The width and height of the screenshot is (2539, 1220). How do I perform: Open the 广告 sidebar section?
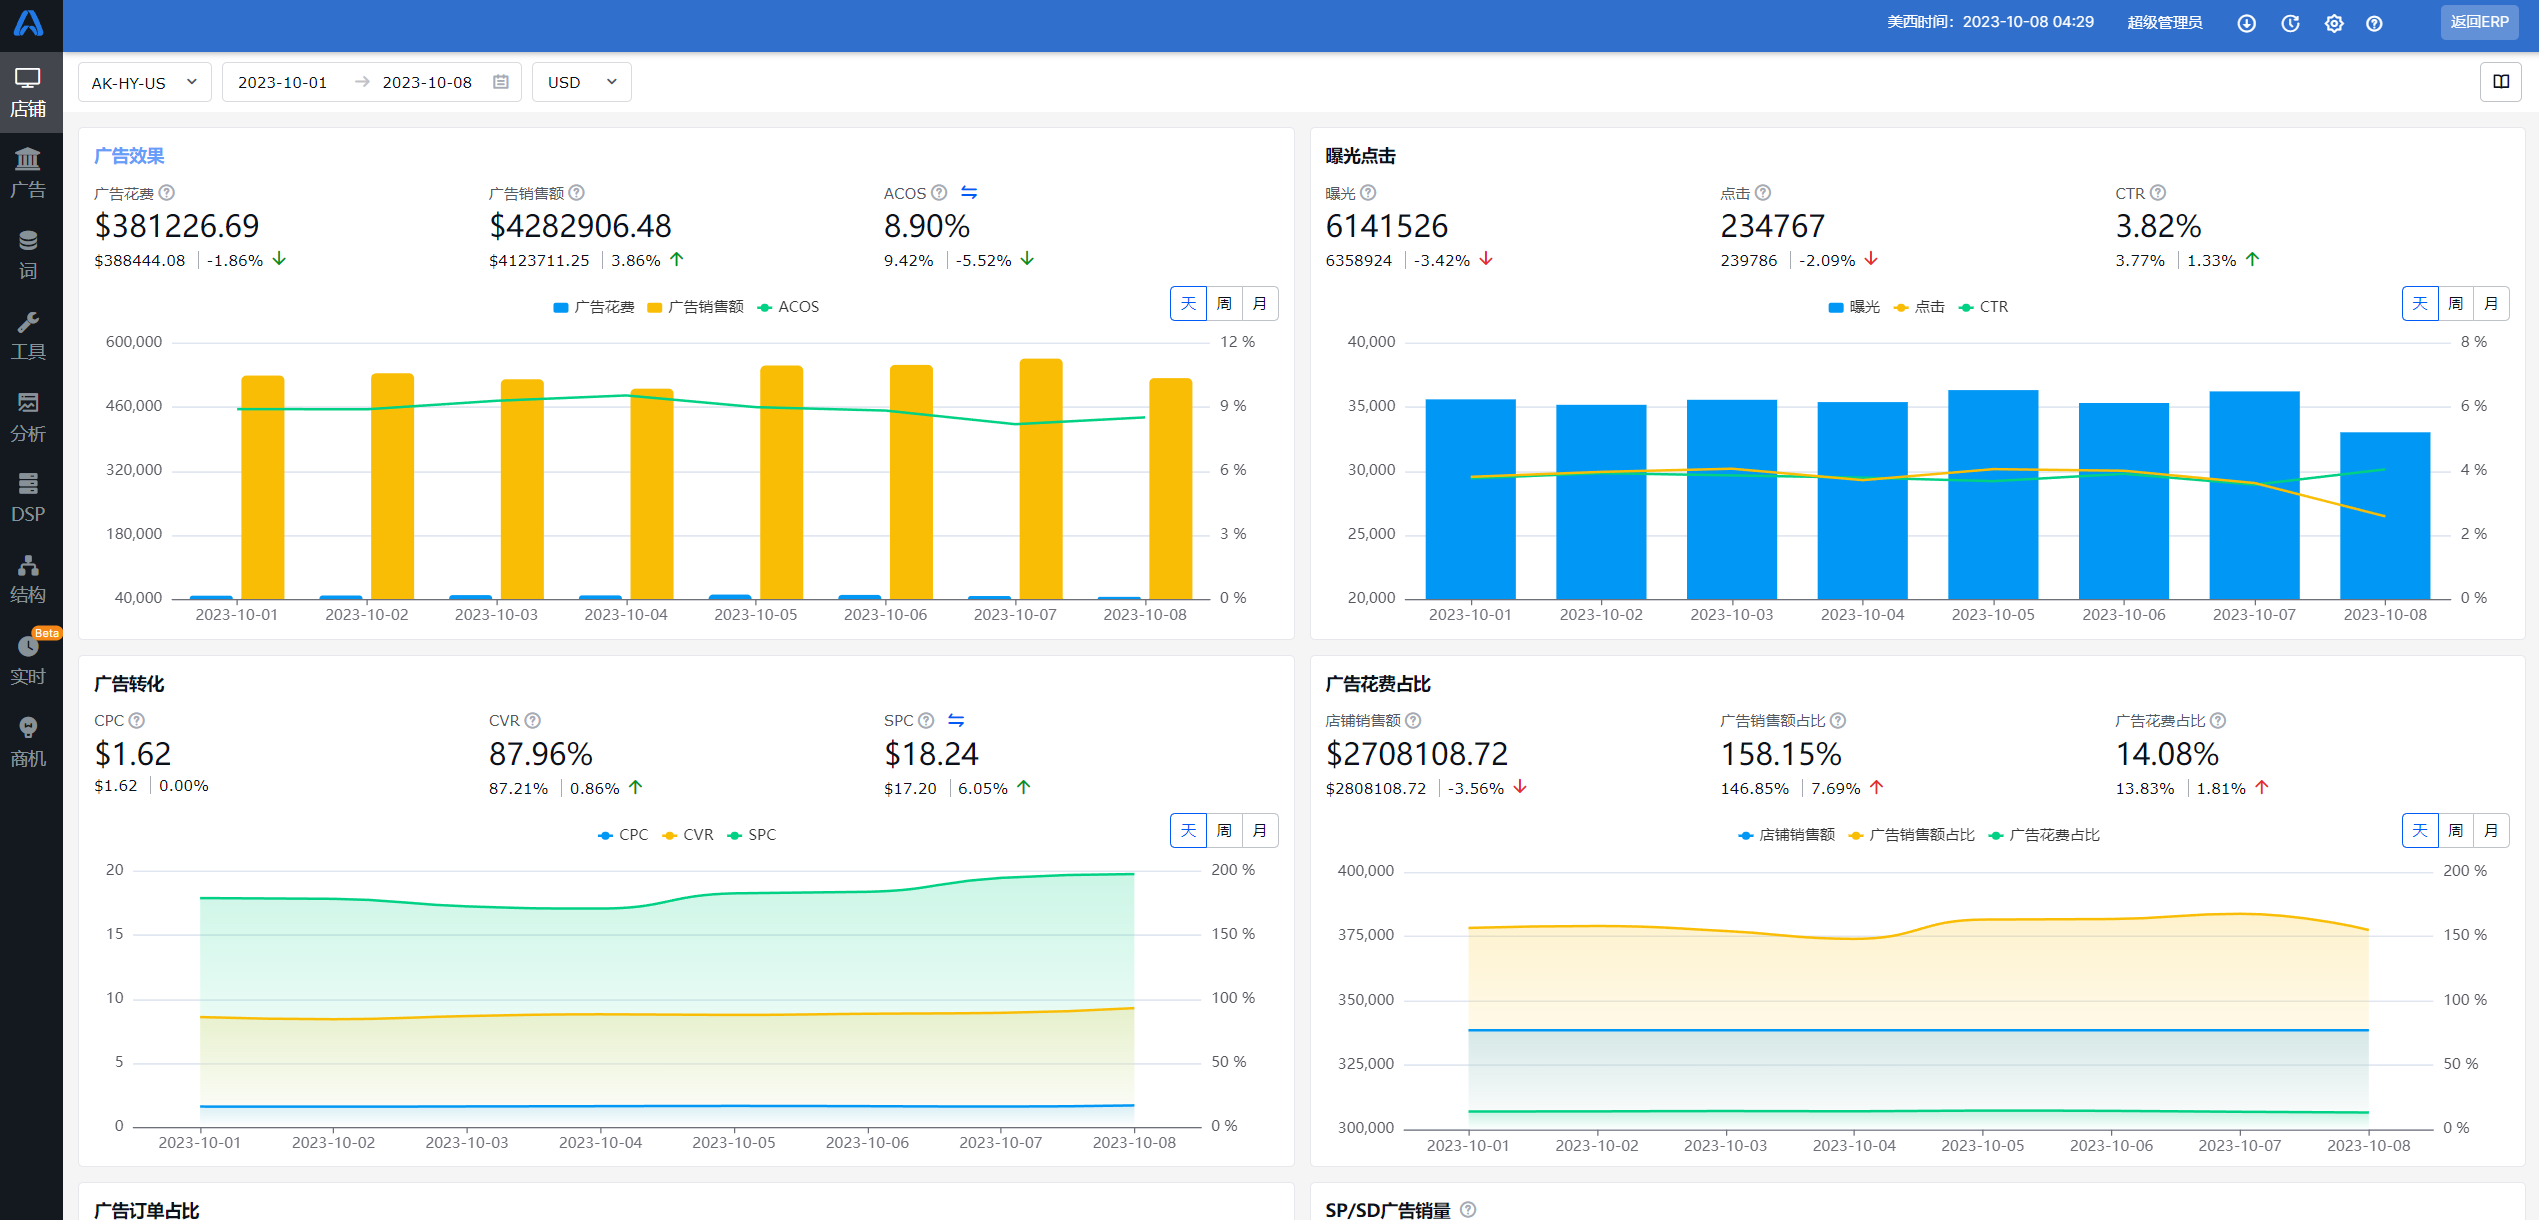pos(28,173)
